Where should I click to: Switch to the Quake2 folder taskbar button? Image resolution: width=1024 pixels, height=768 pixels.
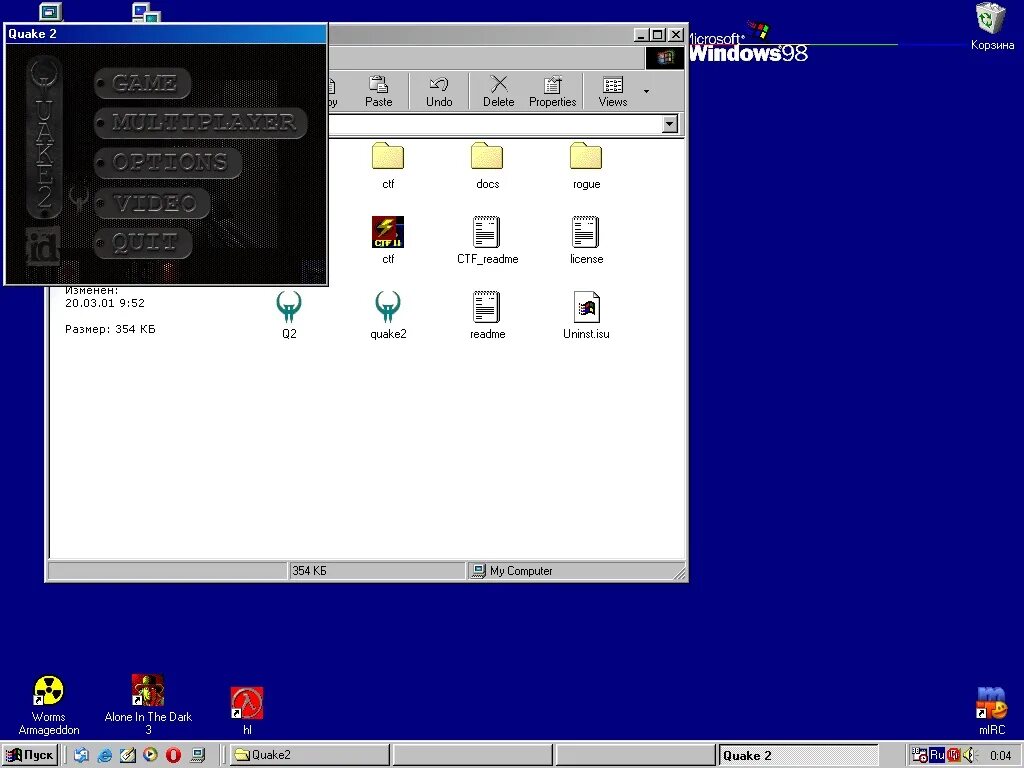click(310, 756)
